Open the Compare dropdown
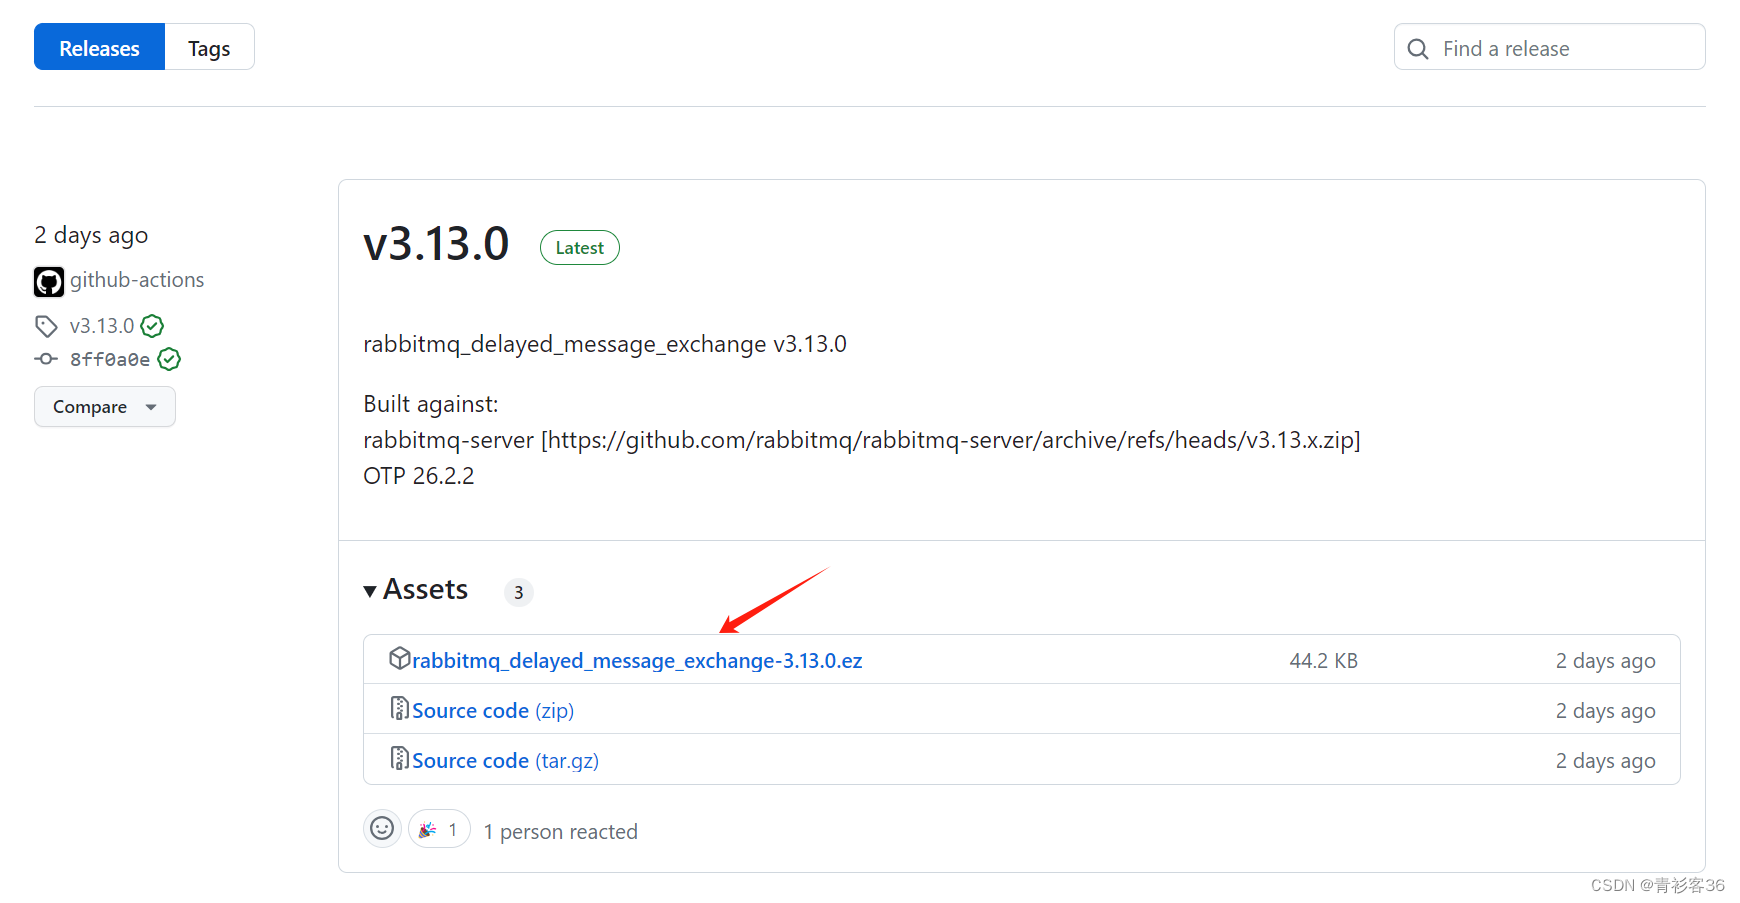The height and width of the screenshot is (903, 1740). (105, 407)
